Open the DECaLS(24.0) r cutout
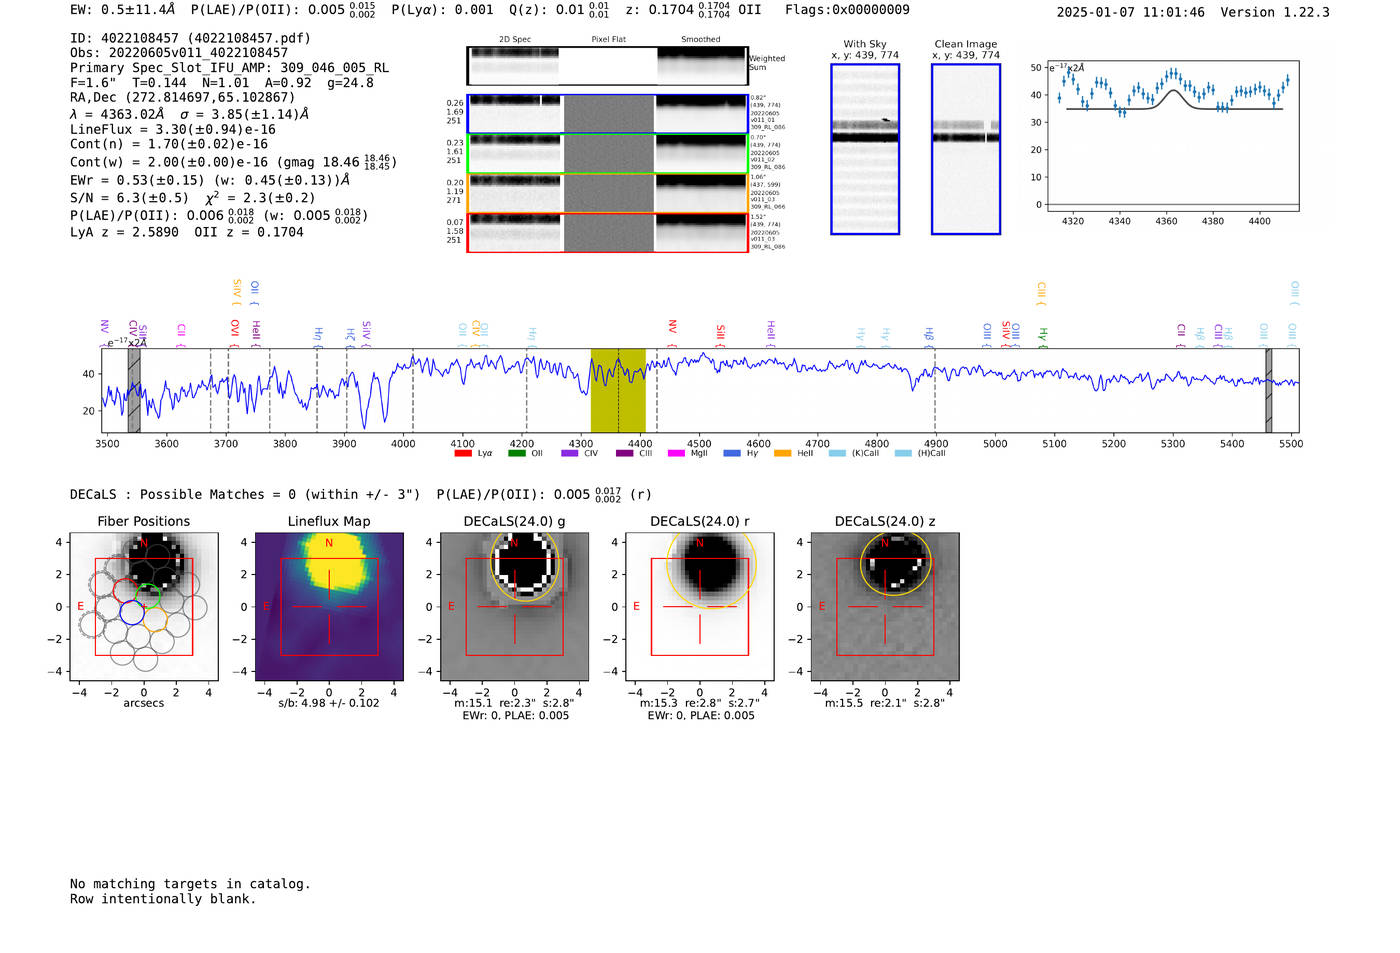Viewport: 1400px width, 953px height. click(700, 607)
